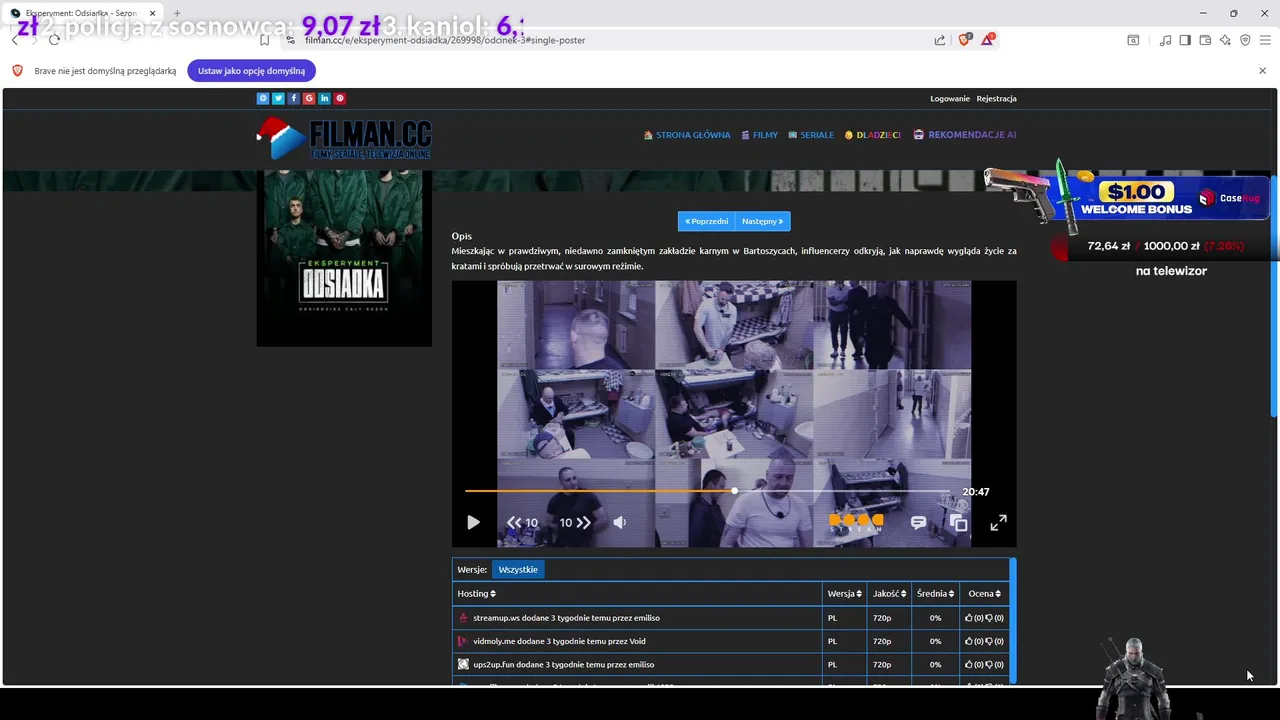Thumbs up the vidmoly.me source
The image size is (1280, 720).
click(x=969, y=641)
